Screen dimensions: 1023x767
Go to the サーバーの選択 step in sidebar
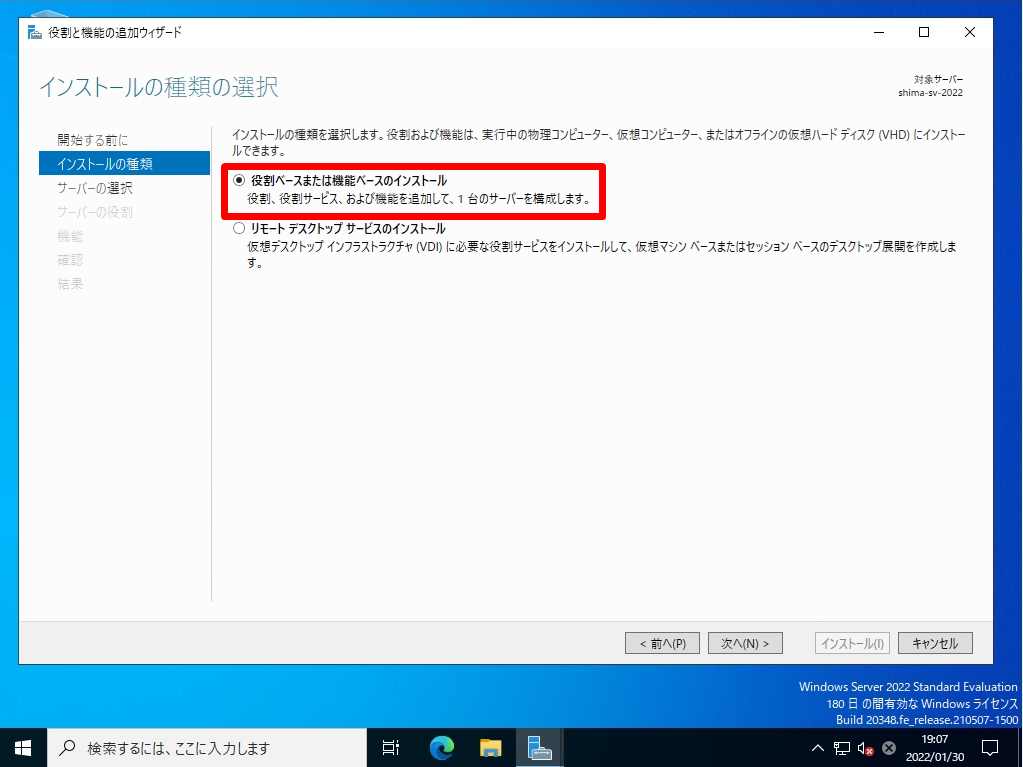tap(95, 188)
